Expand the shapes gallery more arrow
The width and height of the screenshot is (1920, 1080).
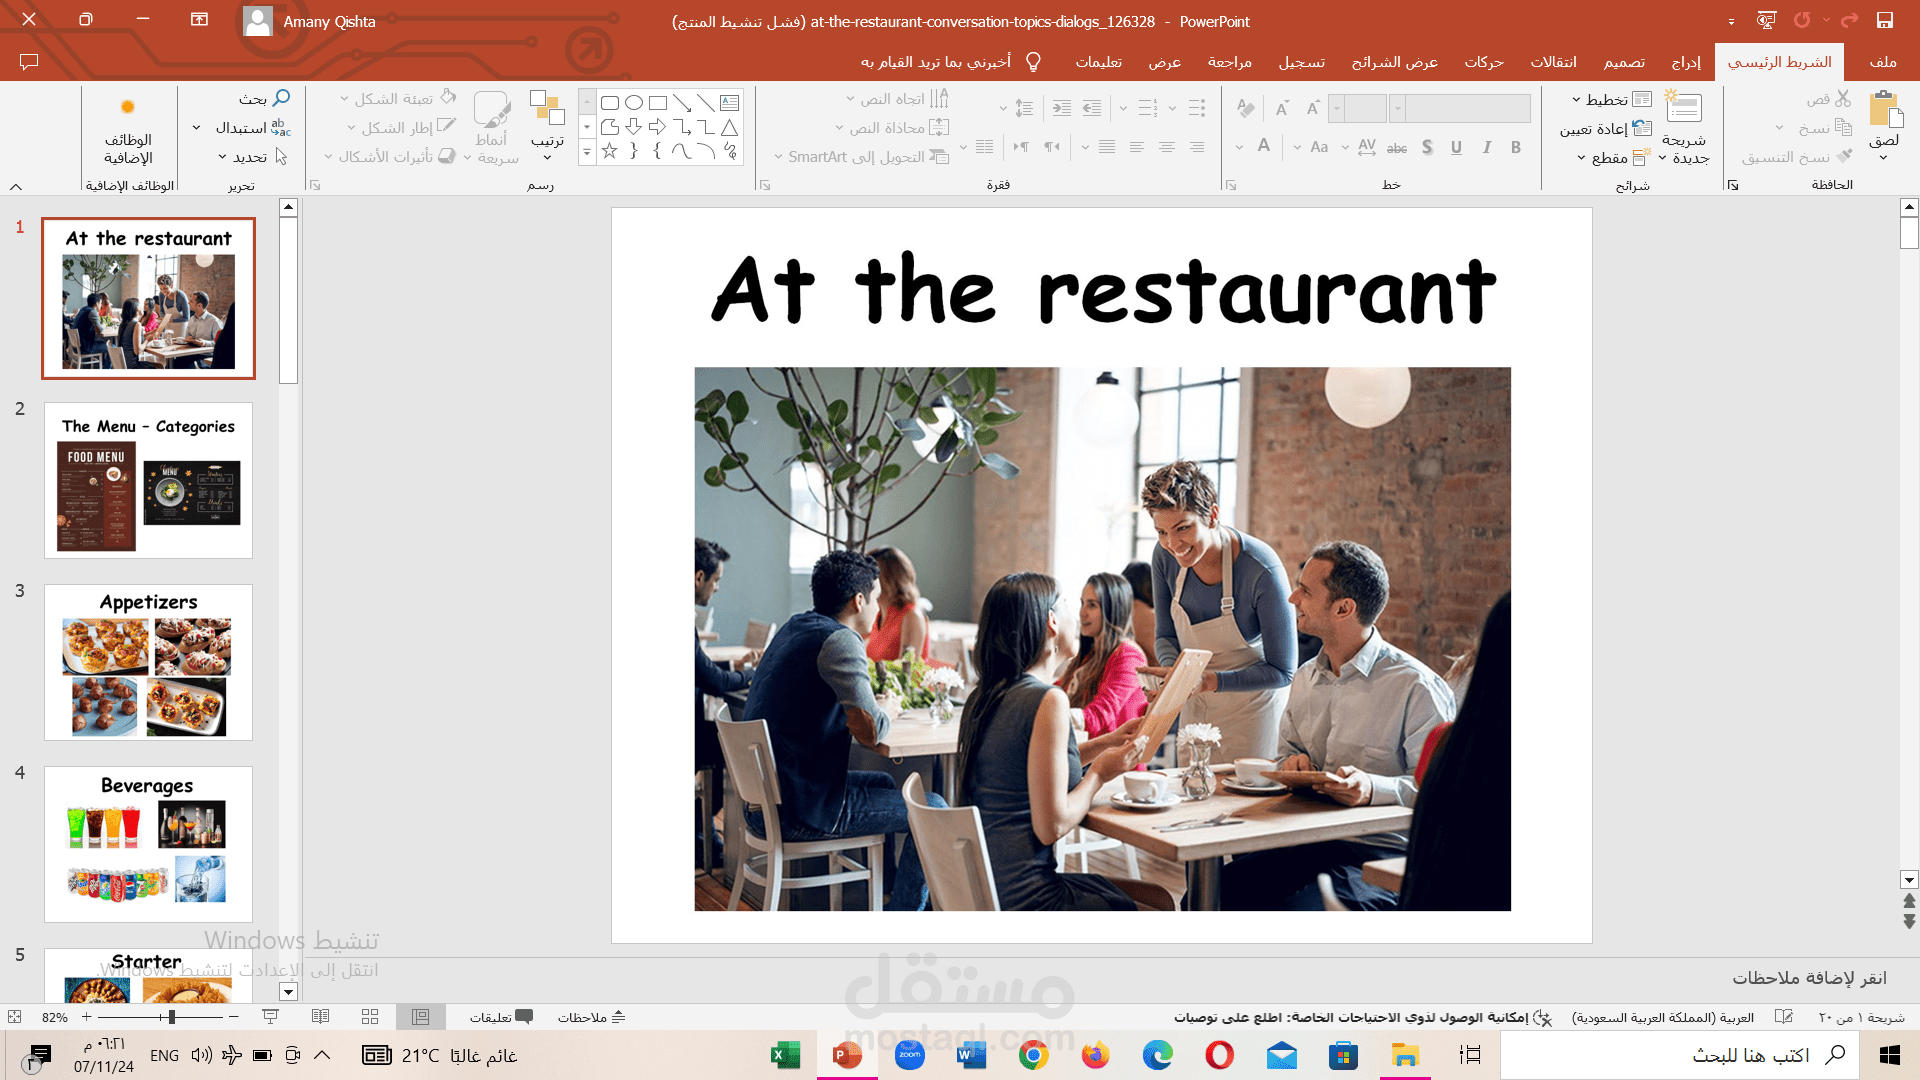[x=587, y=152]
